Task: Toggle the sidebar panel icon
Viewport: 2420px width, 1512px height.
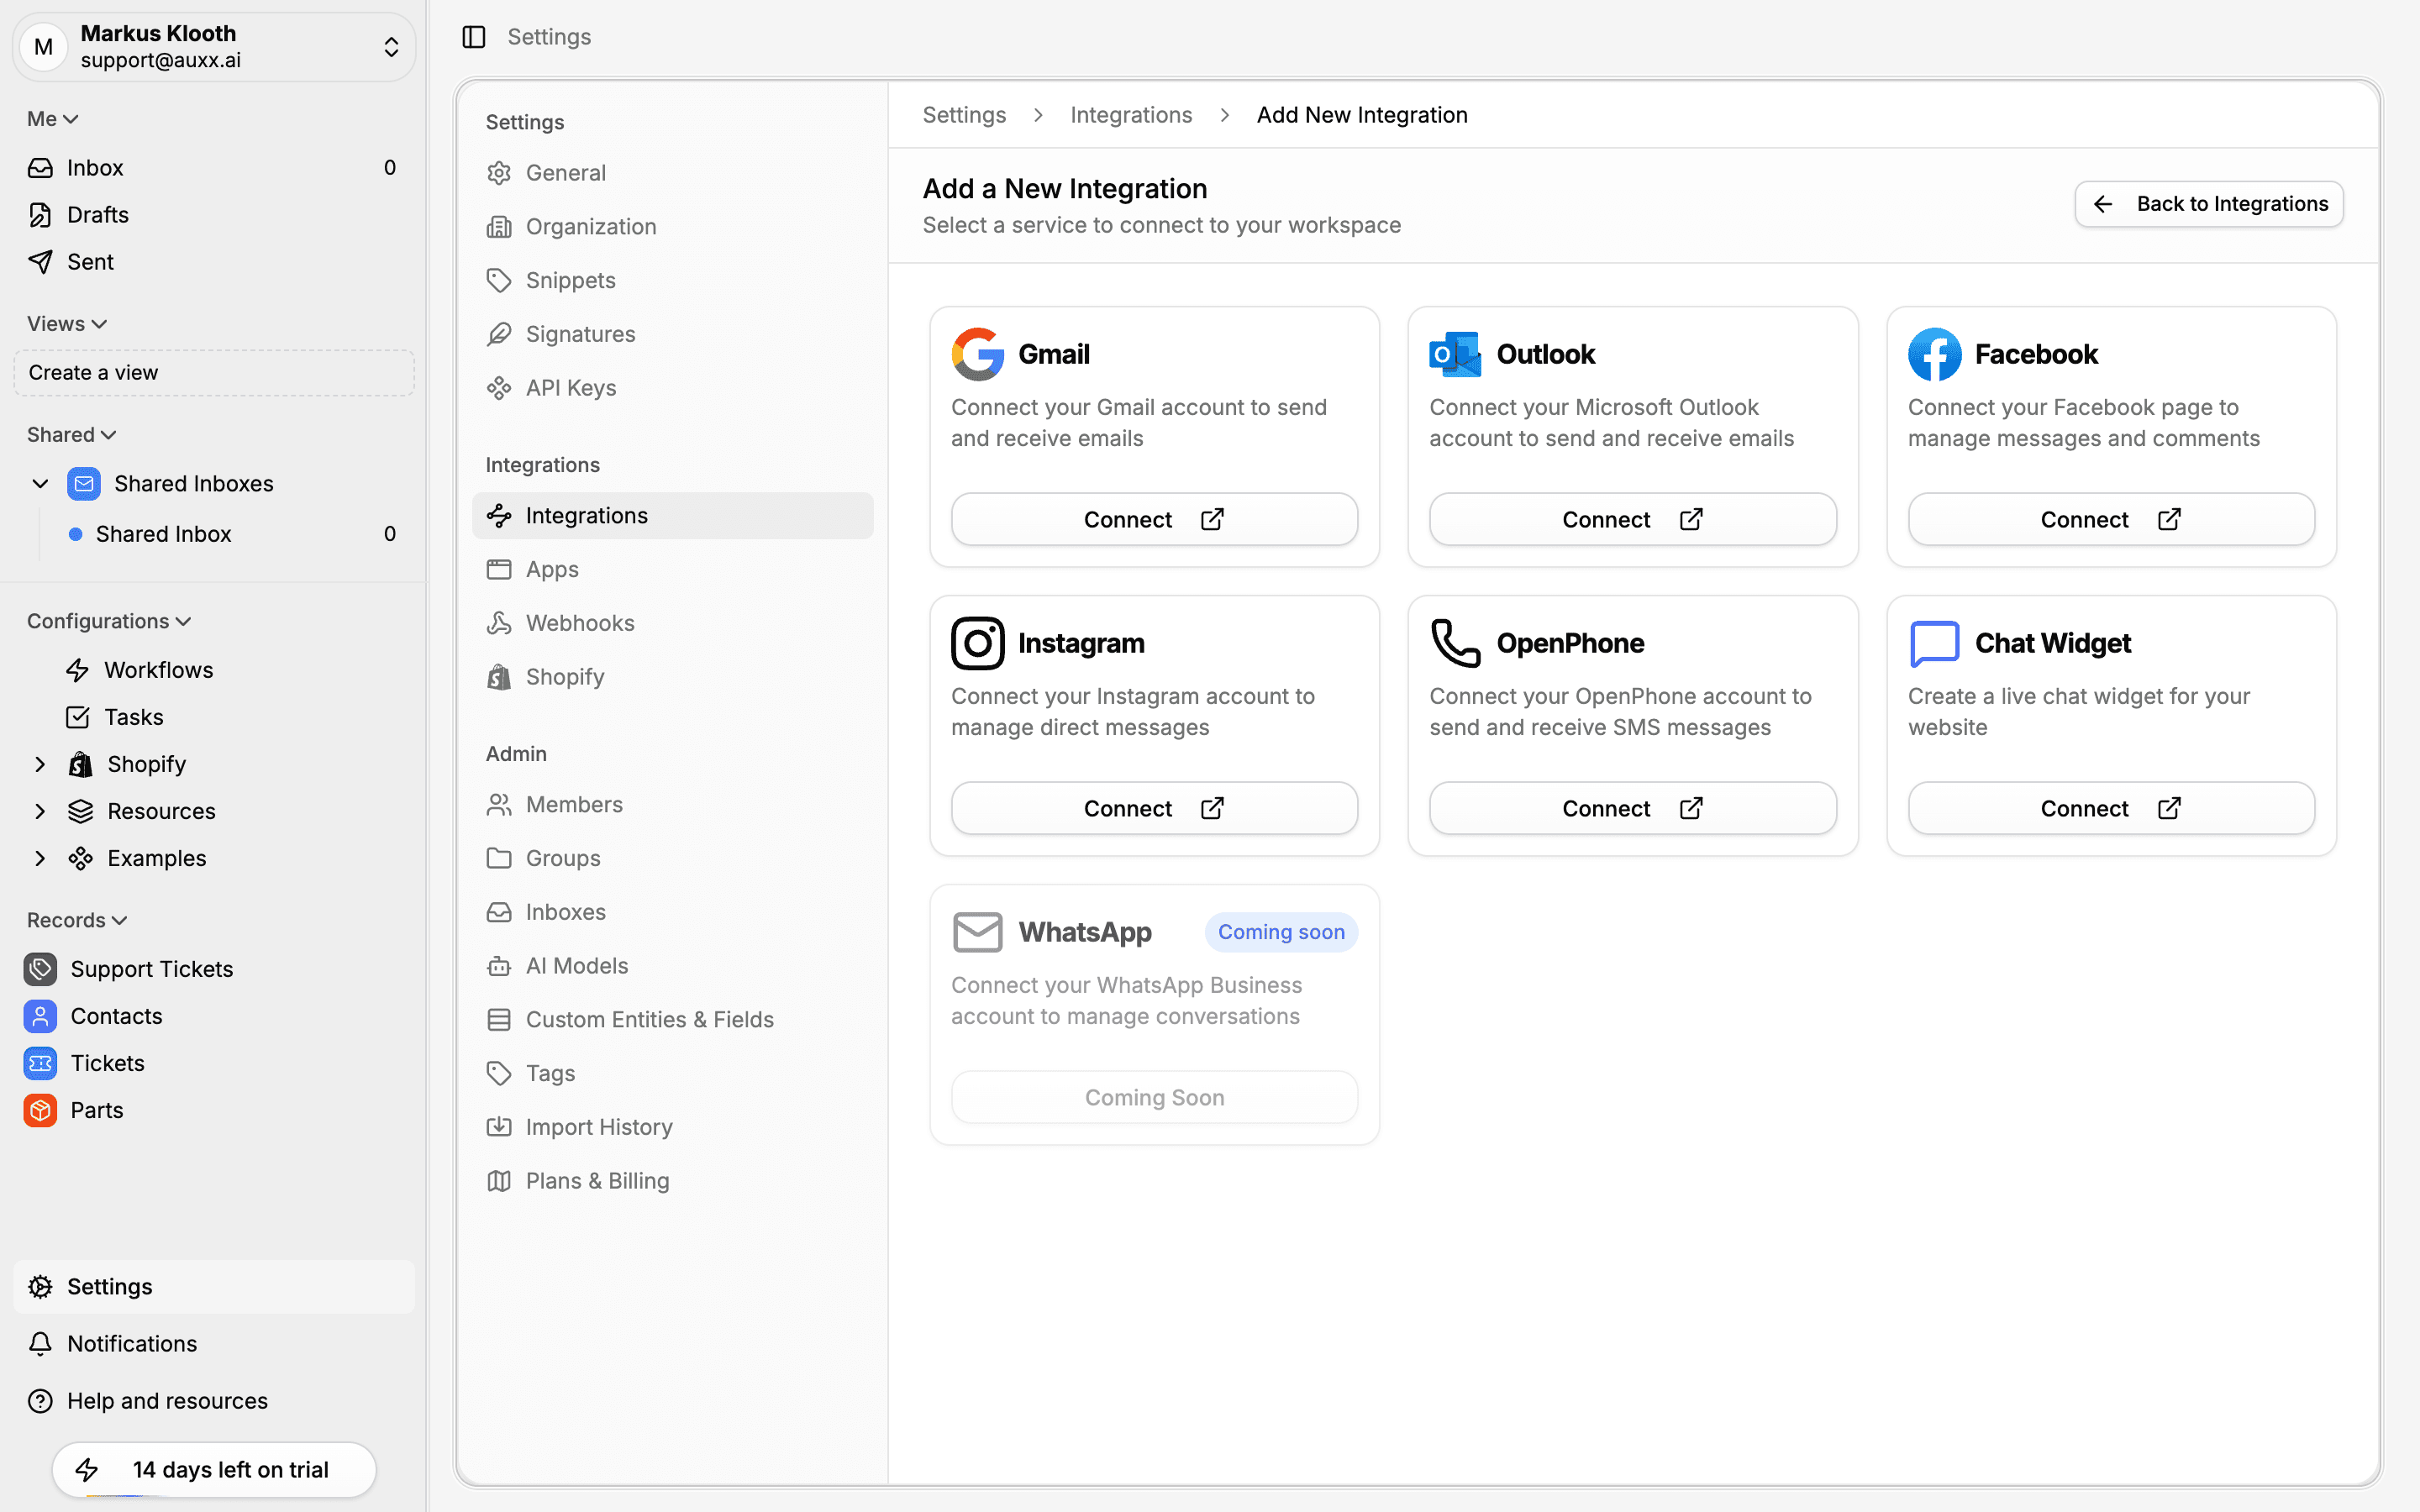Action: coord(474,37)
